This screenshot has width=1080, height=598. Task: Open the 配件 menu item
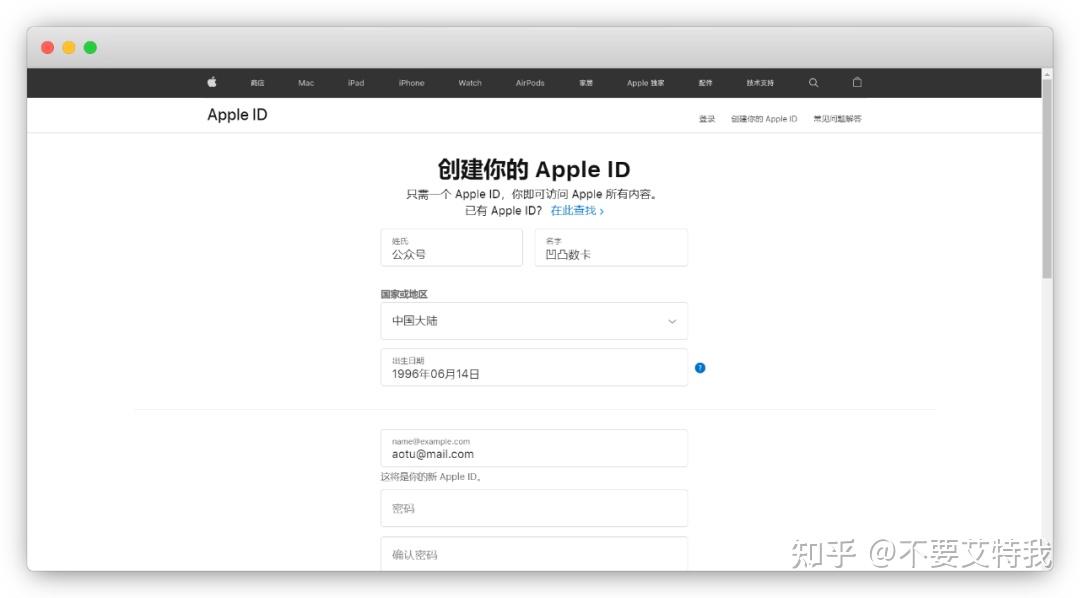705,83
